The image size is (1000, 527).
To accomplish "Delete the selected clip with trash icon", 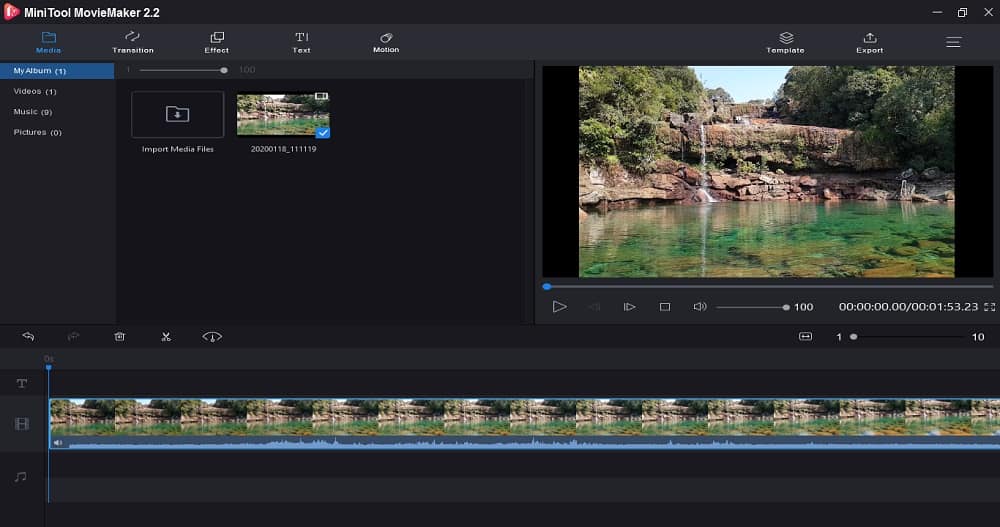I will point(119,336).
